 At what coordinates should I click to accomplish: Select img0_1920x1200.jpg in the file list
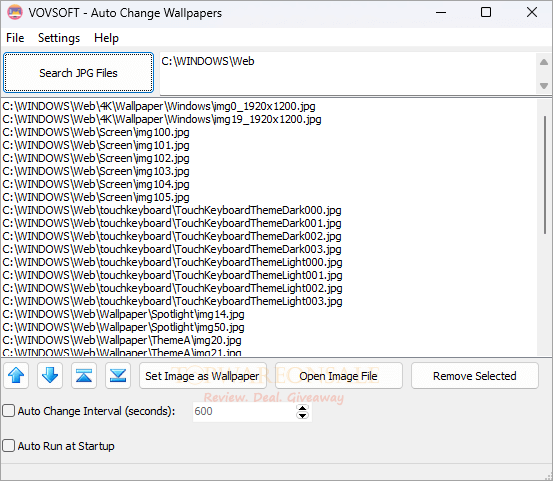(x=159, y=106)
